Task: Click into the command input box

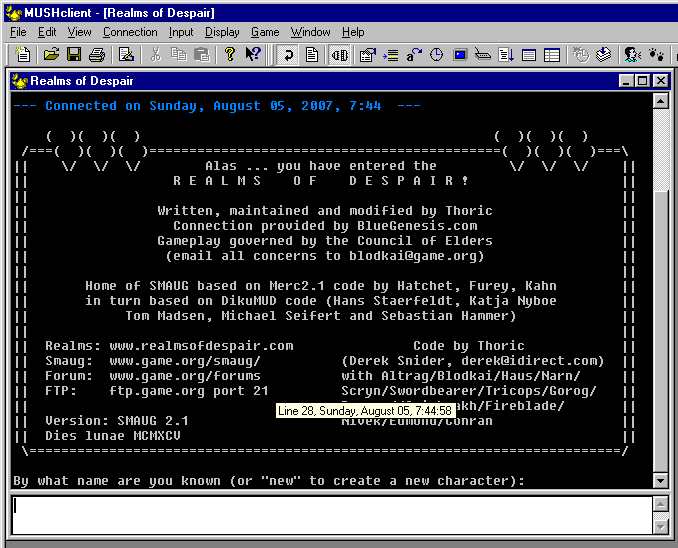Action: click(332, 515)
